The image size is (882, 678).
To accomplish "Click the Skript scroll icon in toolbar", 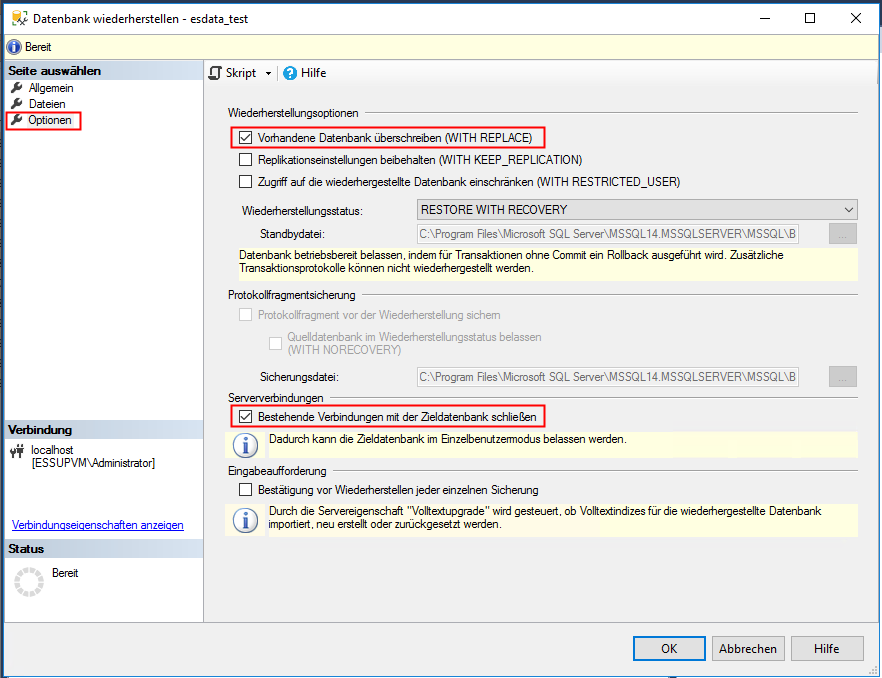I will pos(215,73).
